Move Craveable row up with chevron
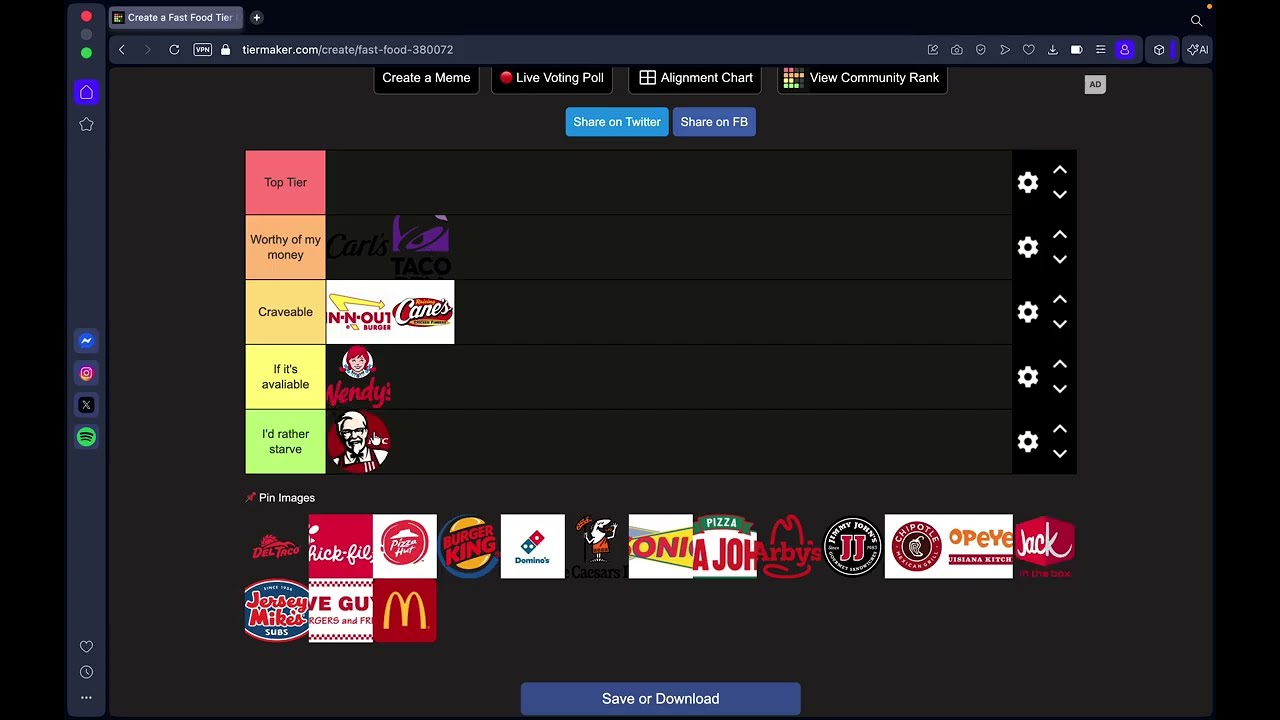The height and width of the screenshot is (720, 1280). coord(1060,300)
